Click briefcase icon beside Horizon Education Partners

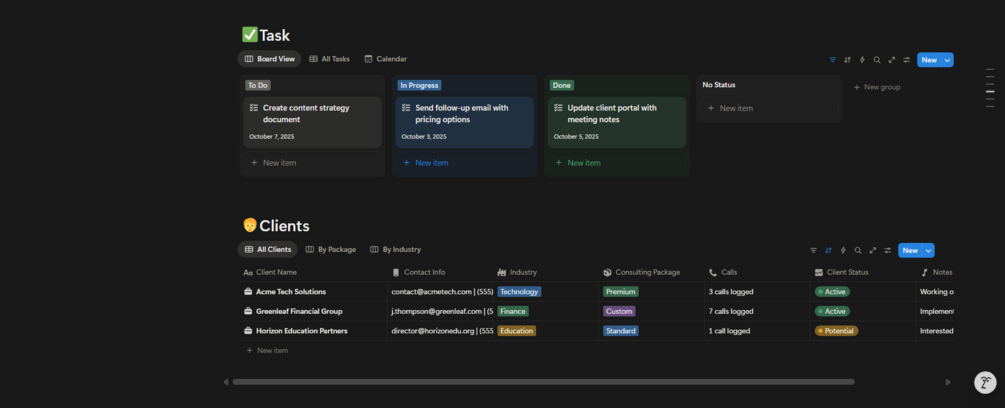click(248, 331)
